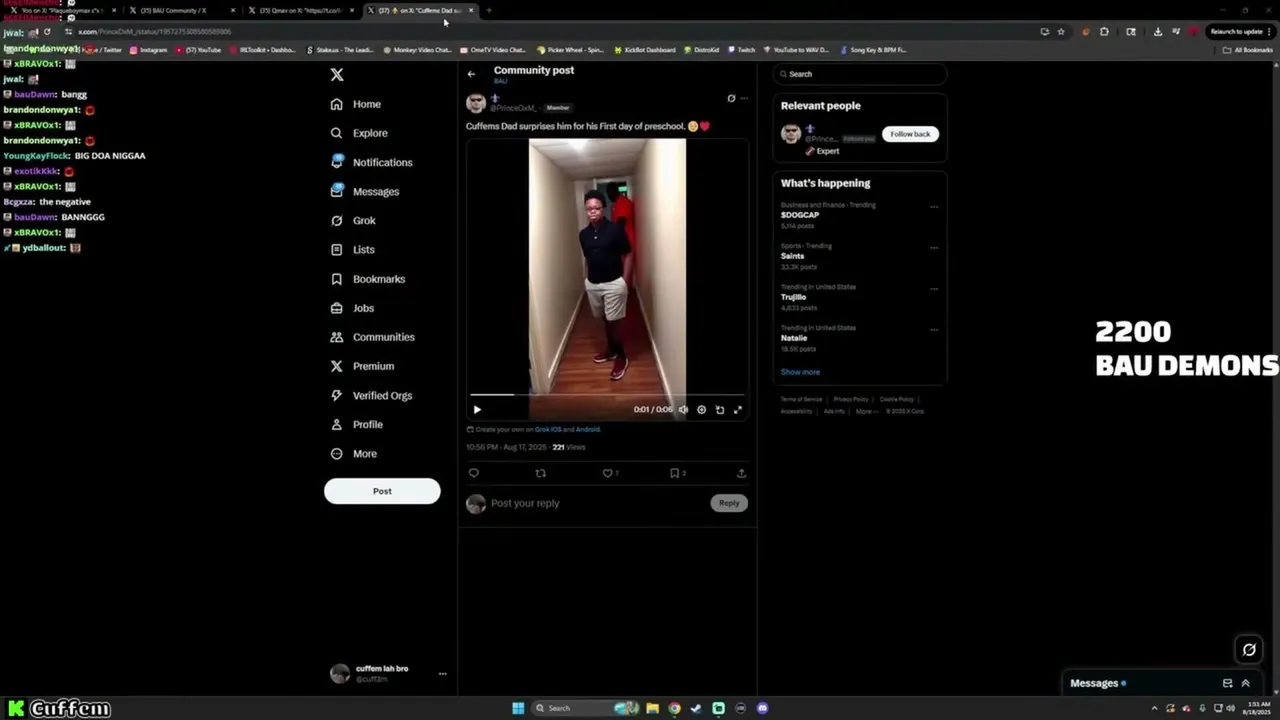Open the Home page
Viewport: 1280px width, 720px height.
point(356,104)
